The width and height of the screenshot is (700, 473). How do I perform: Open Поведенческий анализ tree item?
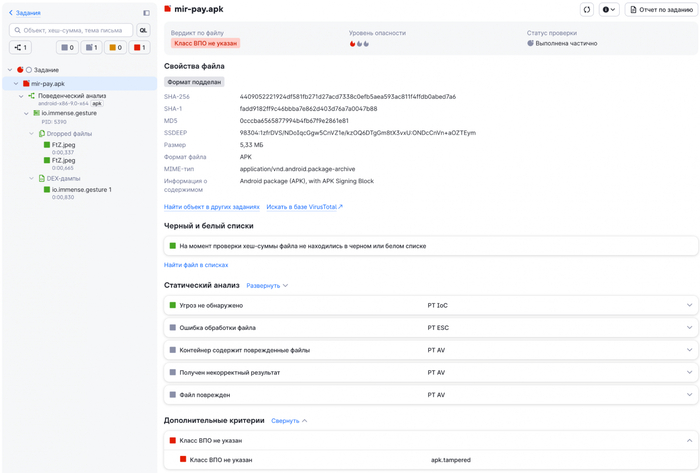pyautogui.click(x=72, y=96)
